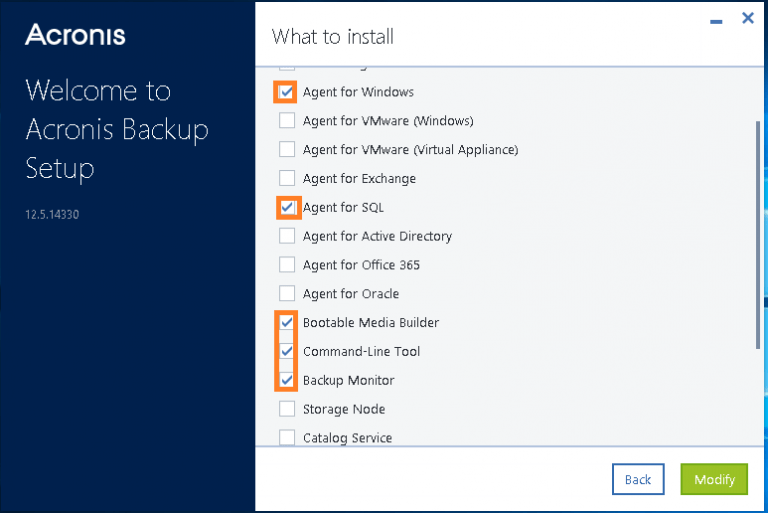Uncheck the Agent for Windows checkbox

pyautogui.click(x=287, y=92)
